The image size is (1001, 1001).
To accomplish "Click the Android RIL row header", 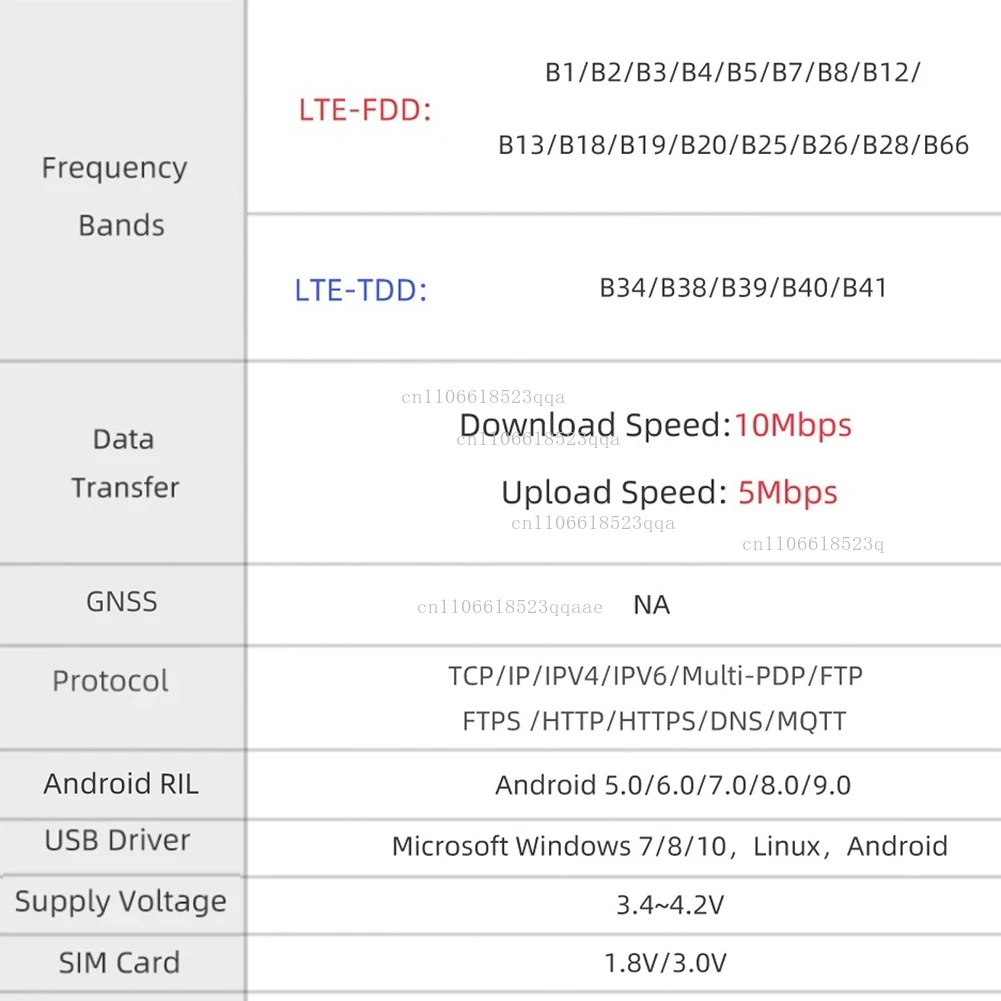I will coord(121,784).
